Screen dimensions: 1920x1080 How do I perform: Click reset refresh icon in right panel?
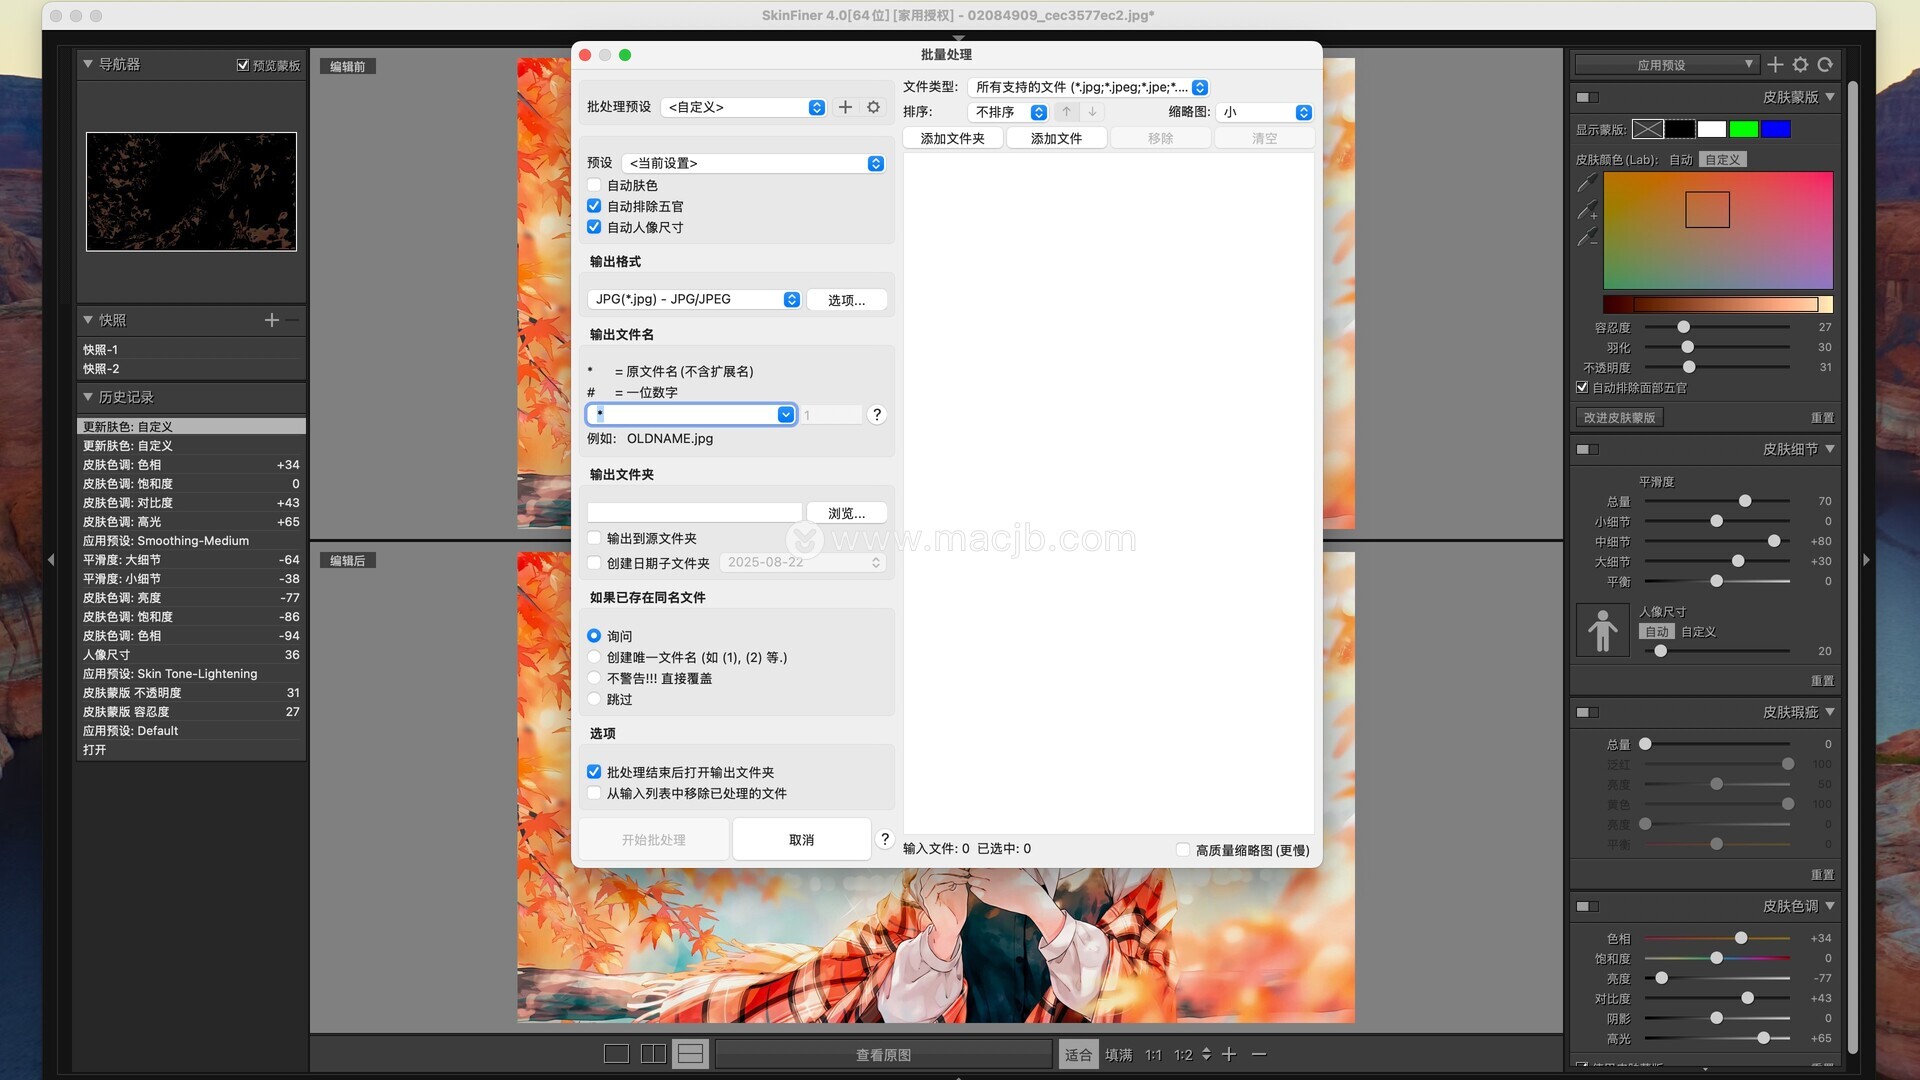coord(1825,64)
